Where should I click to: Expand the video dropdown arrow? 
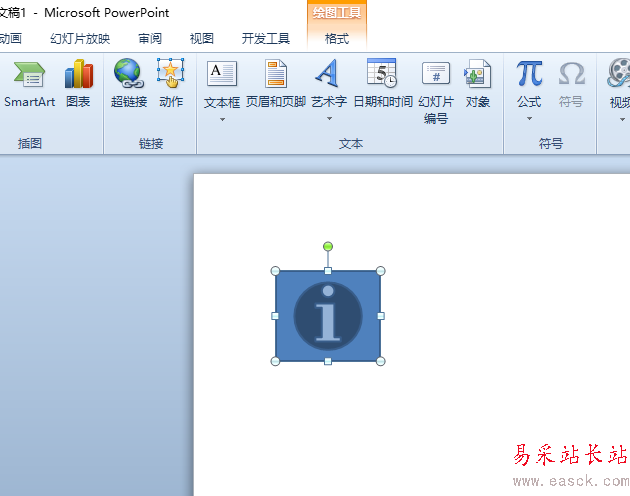pyautogui.click(x=622, y=119)
